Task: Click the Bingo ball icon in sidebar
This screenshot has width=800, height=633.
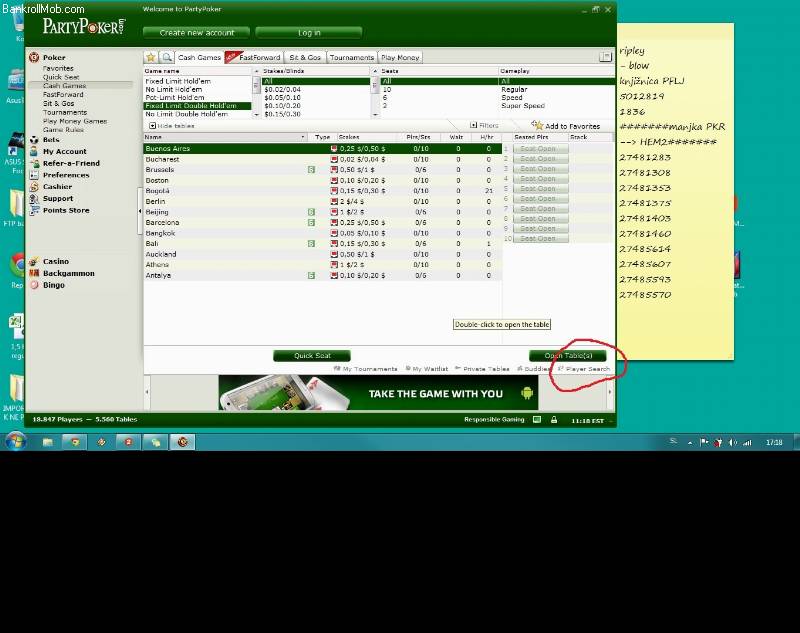Action: coord(34,285)
